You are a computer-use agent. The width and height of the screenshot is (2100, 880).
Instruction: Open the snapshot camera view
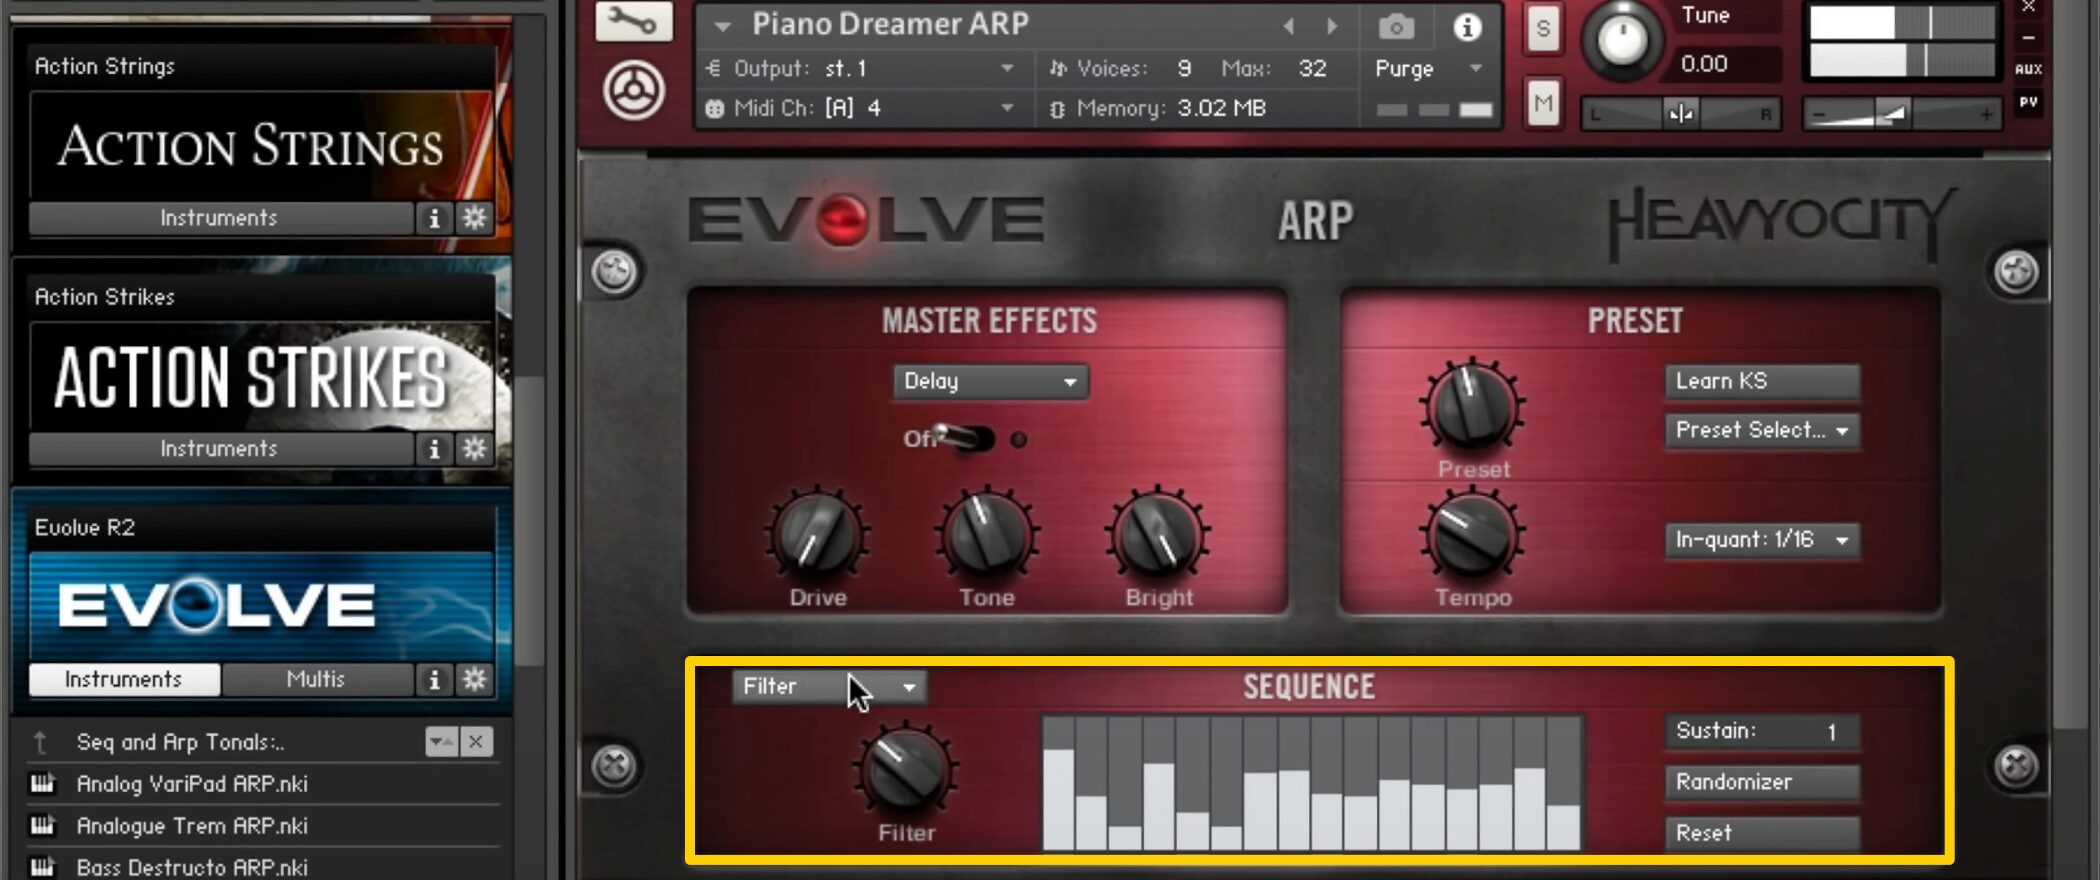1396,27
